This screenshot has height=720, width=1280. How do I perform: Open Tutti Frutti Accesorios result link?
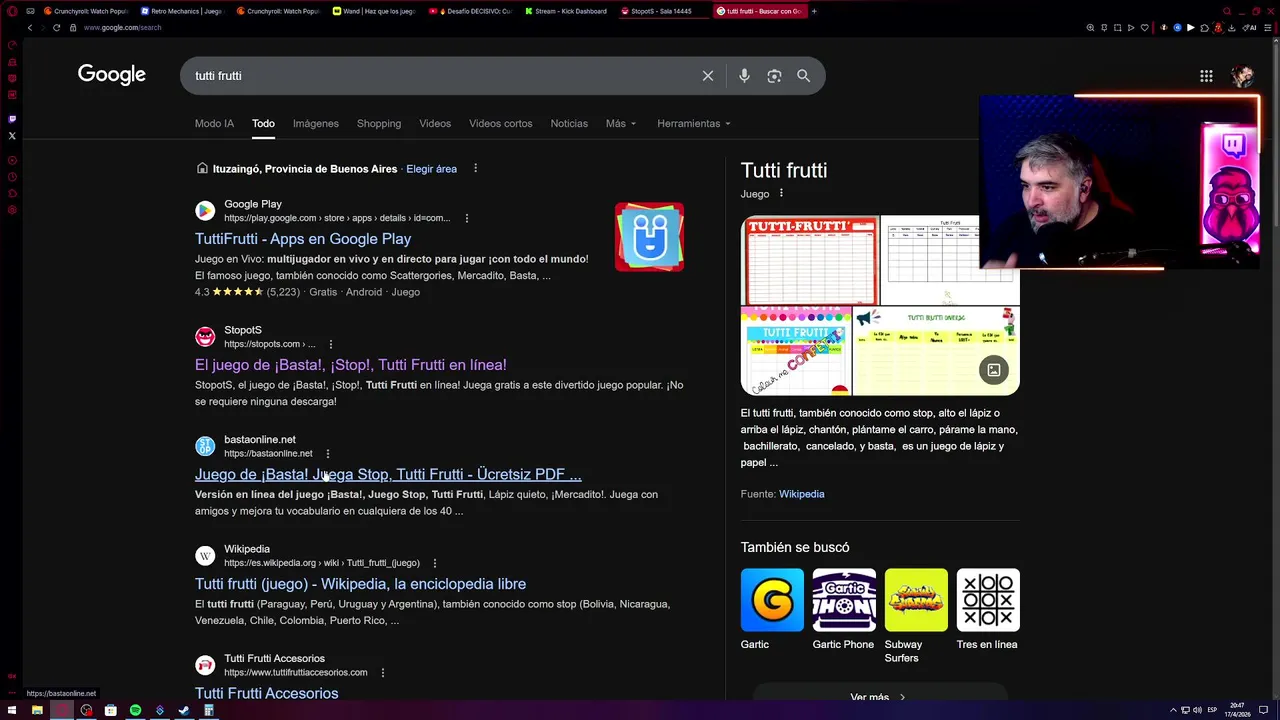tap(267, 693)
